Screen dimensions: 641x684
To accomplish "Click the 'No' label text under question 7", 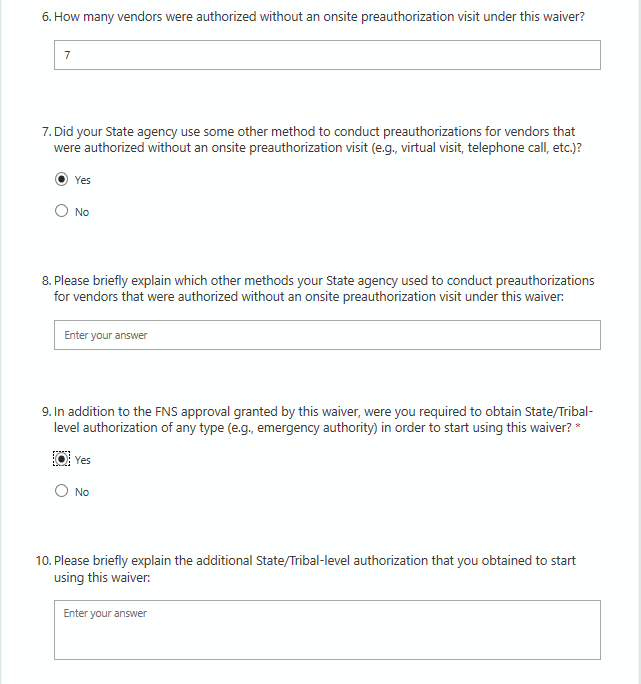I will 82,213.
